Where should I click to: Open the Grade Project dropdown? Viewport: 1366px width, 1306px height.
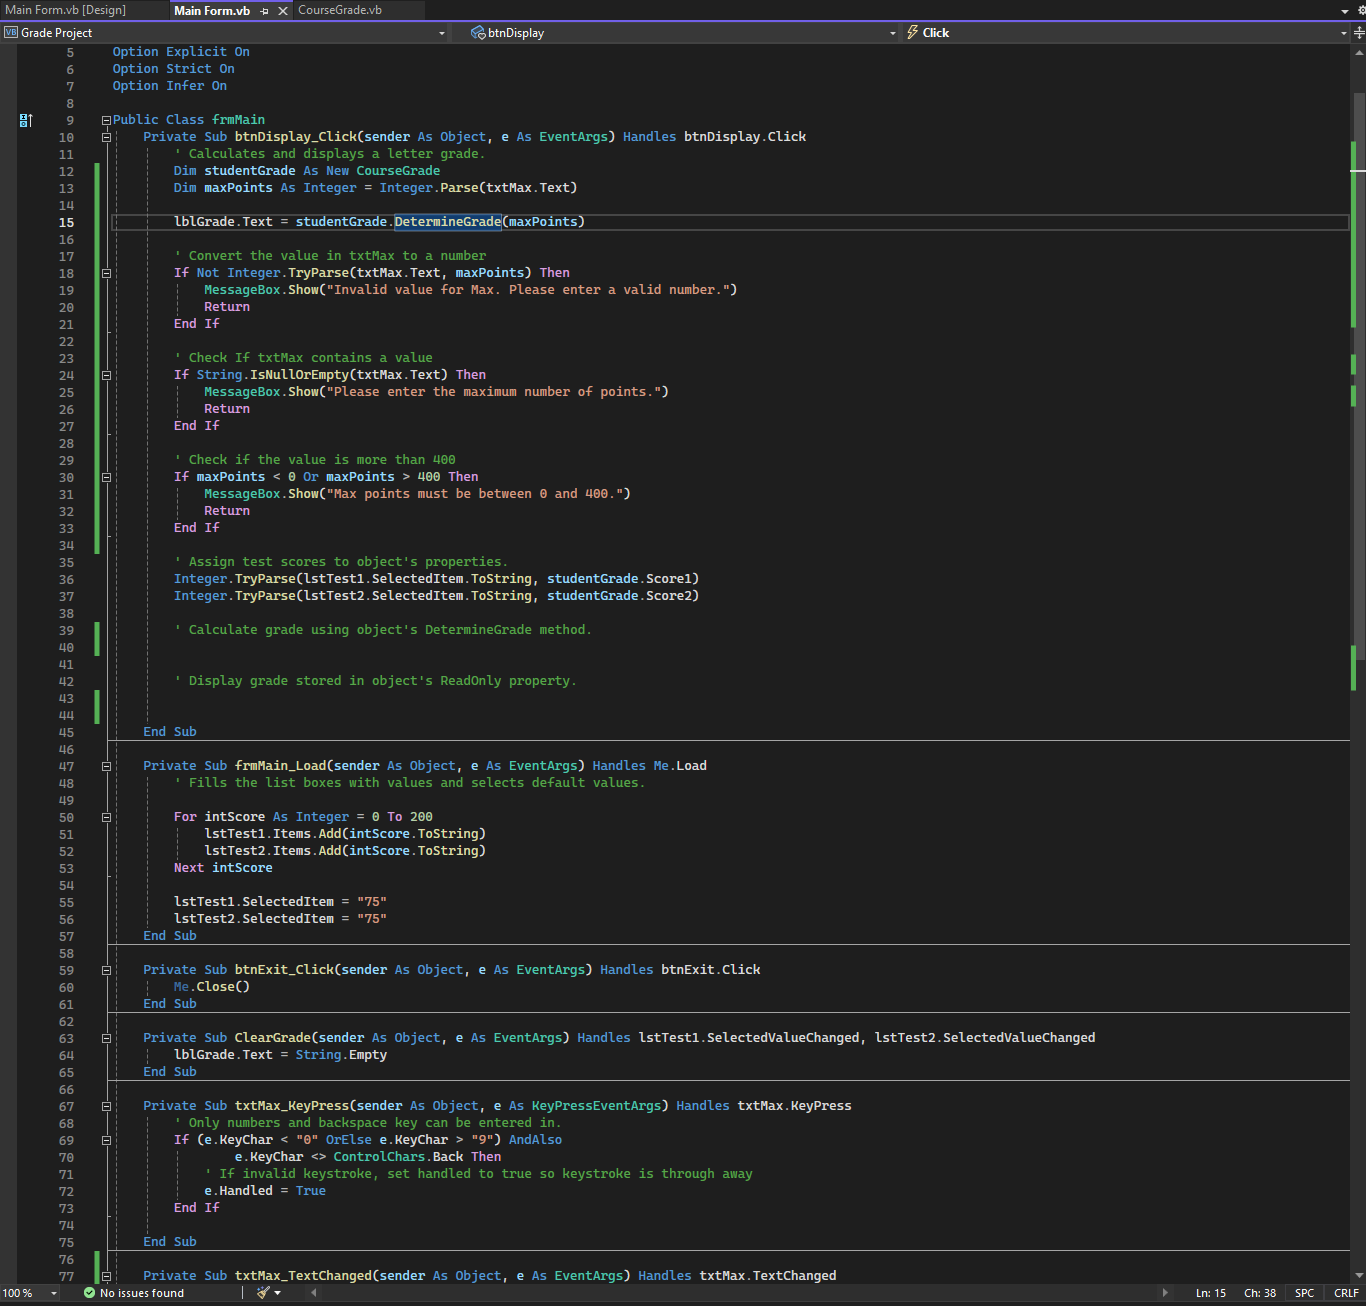(x=442, y=33)
